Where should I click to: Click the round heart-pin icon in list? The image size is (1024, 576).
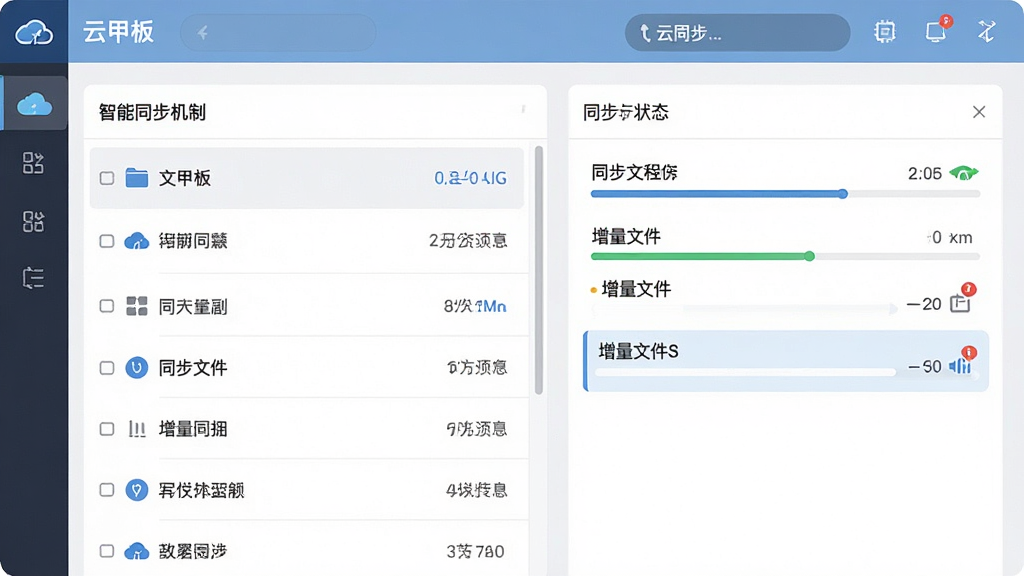tap(136, 490)
